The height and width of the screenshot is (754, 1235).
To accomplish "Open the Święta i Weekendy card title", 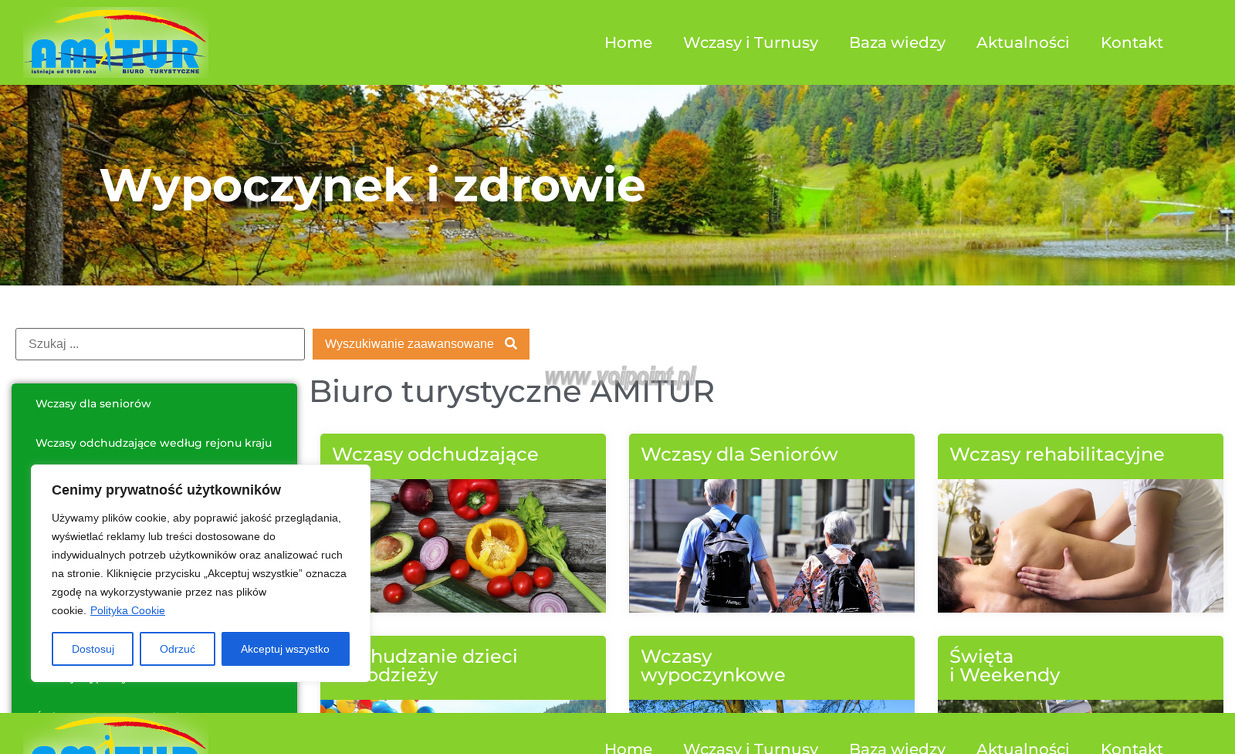I will 1004,666.
